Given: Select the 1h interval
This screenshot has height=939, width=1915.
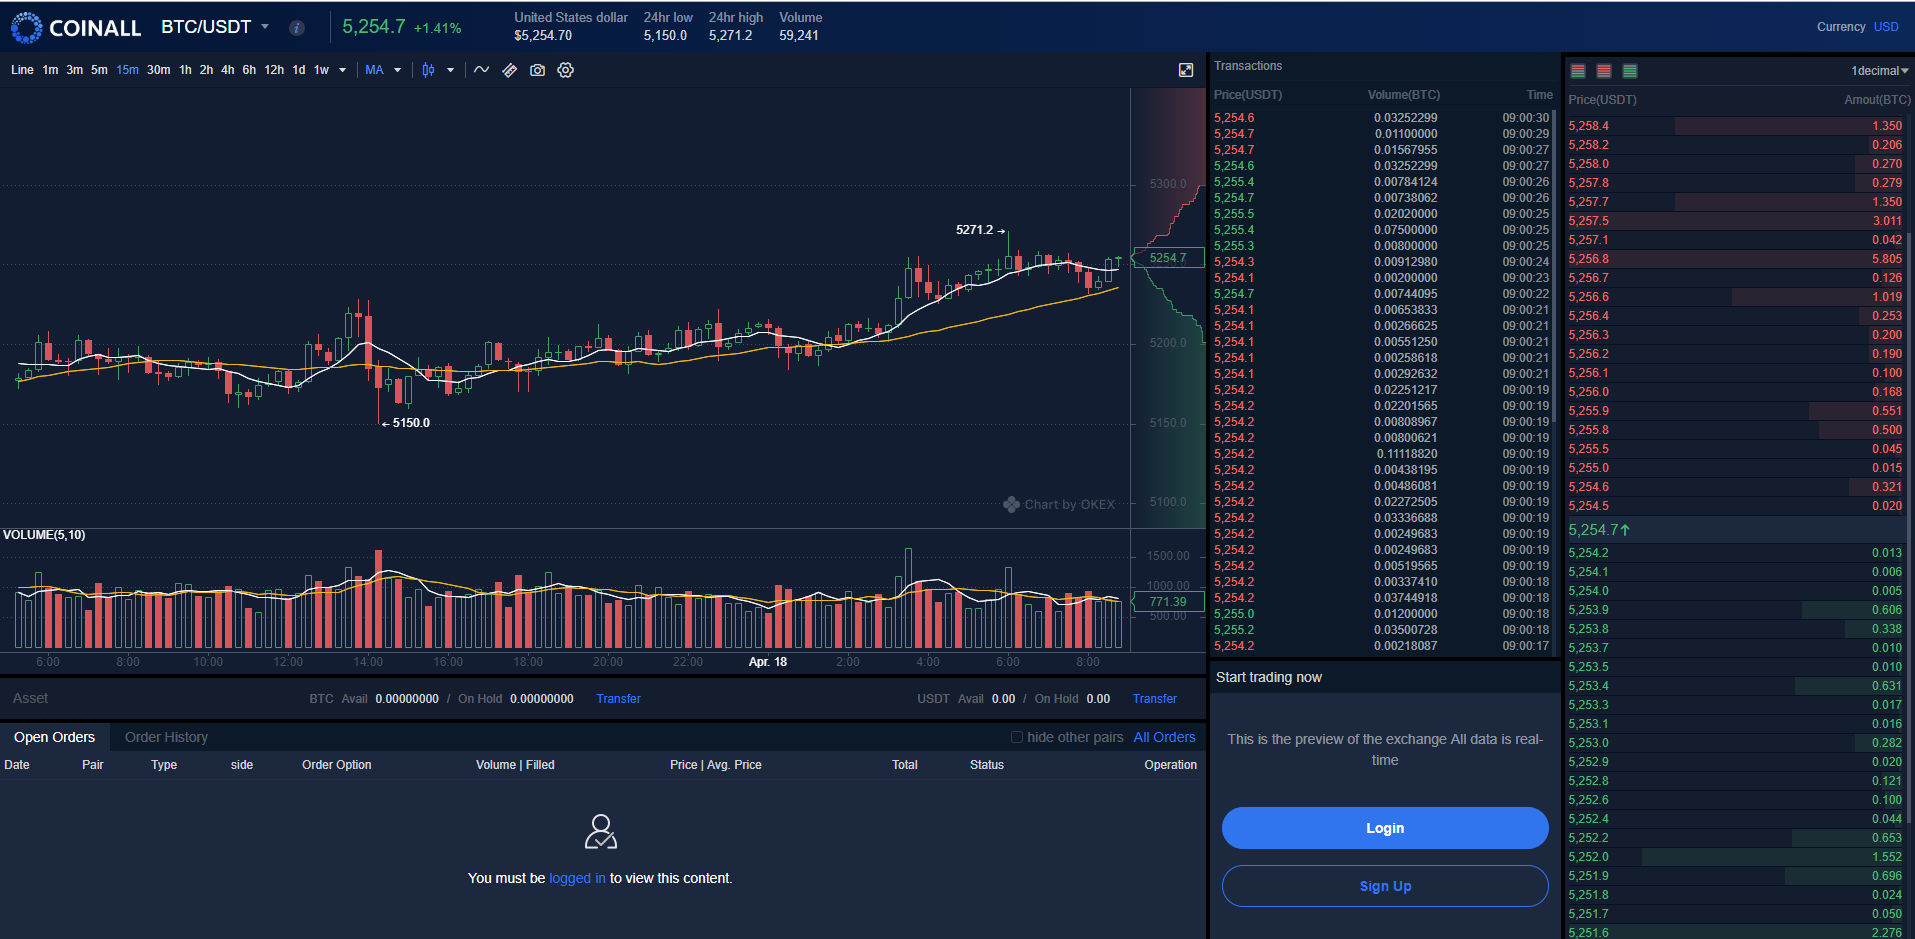Looking at the screenshot, I should (185, 70).
